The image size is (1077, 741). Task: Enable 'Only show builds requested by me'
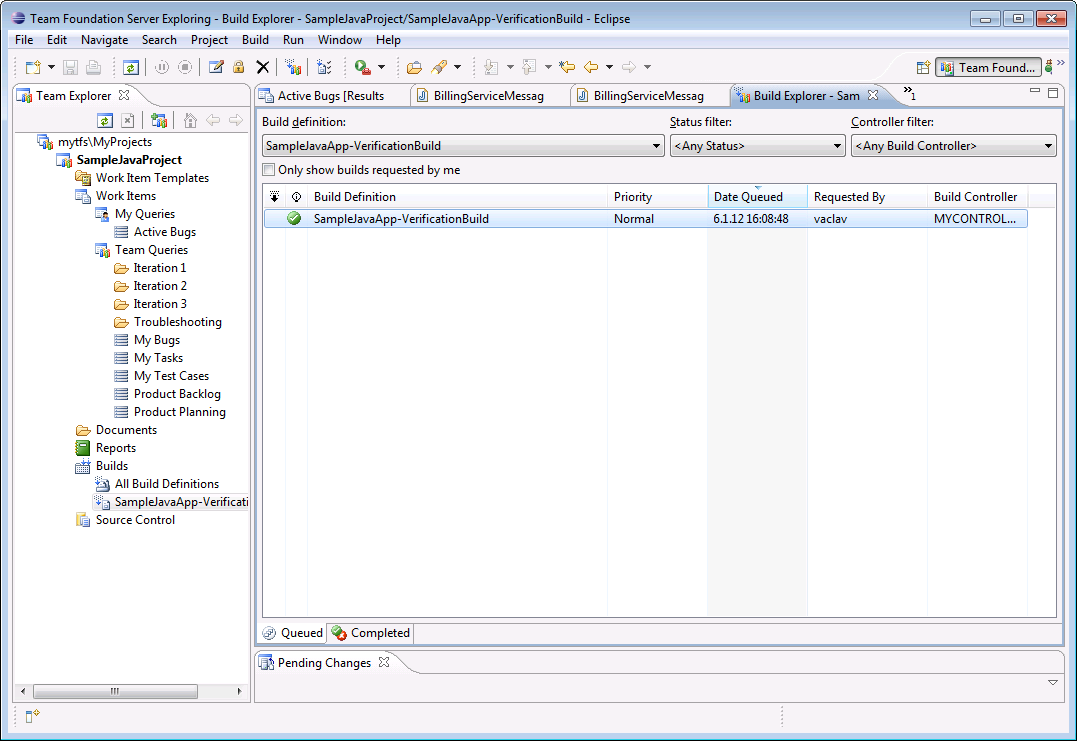click(x=268, y=170)
